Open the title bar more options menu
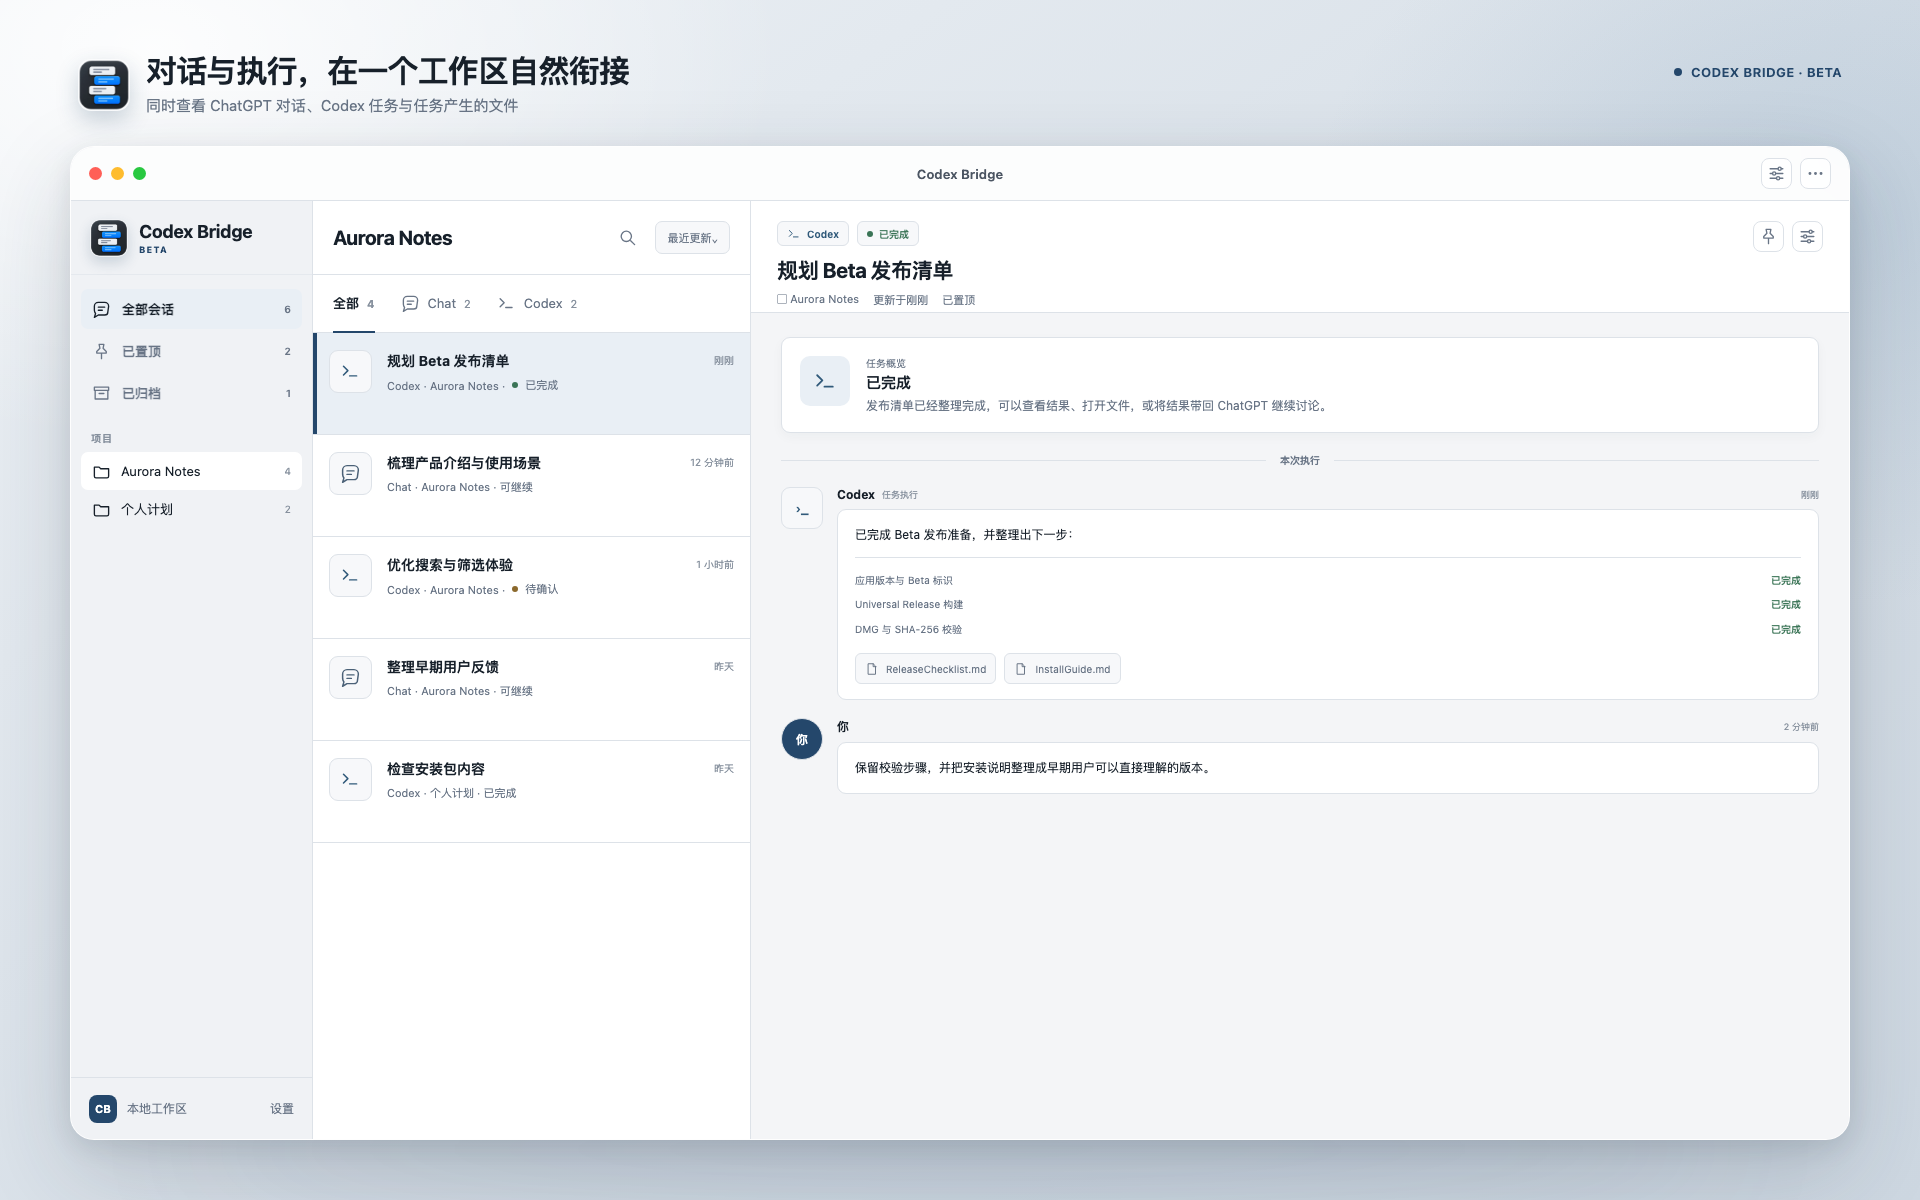 pos(1815,174)
